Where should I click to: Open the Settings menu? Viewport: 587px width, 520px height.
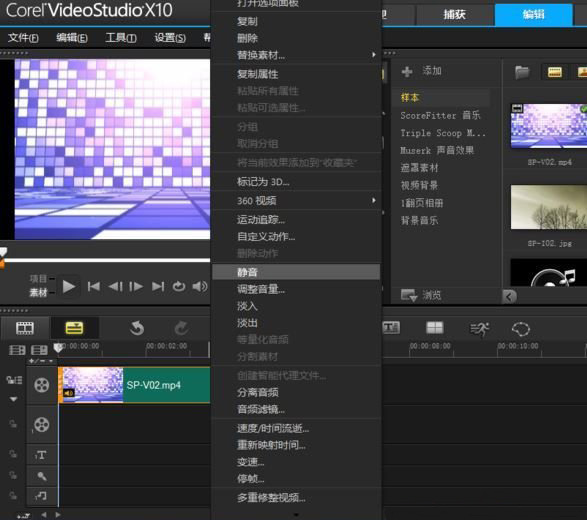coord(170,38)
